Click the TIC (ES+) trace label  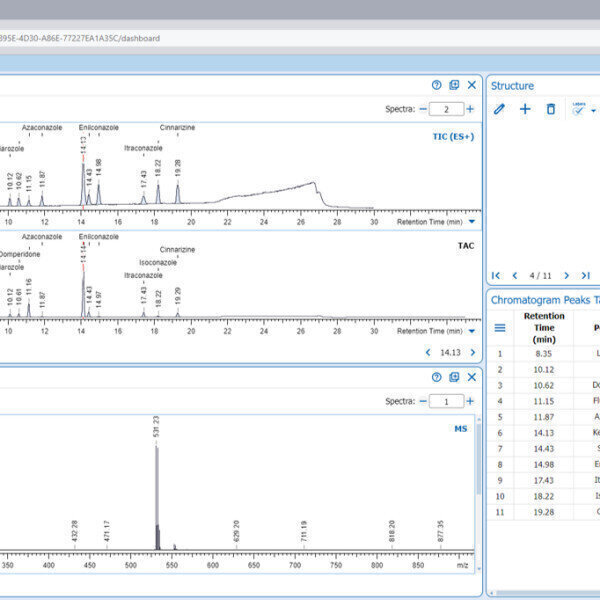(x=453, y=137)
